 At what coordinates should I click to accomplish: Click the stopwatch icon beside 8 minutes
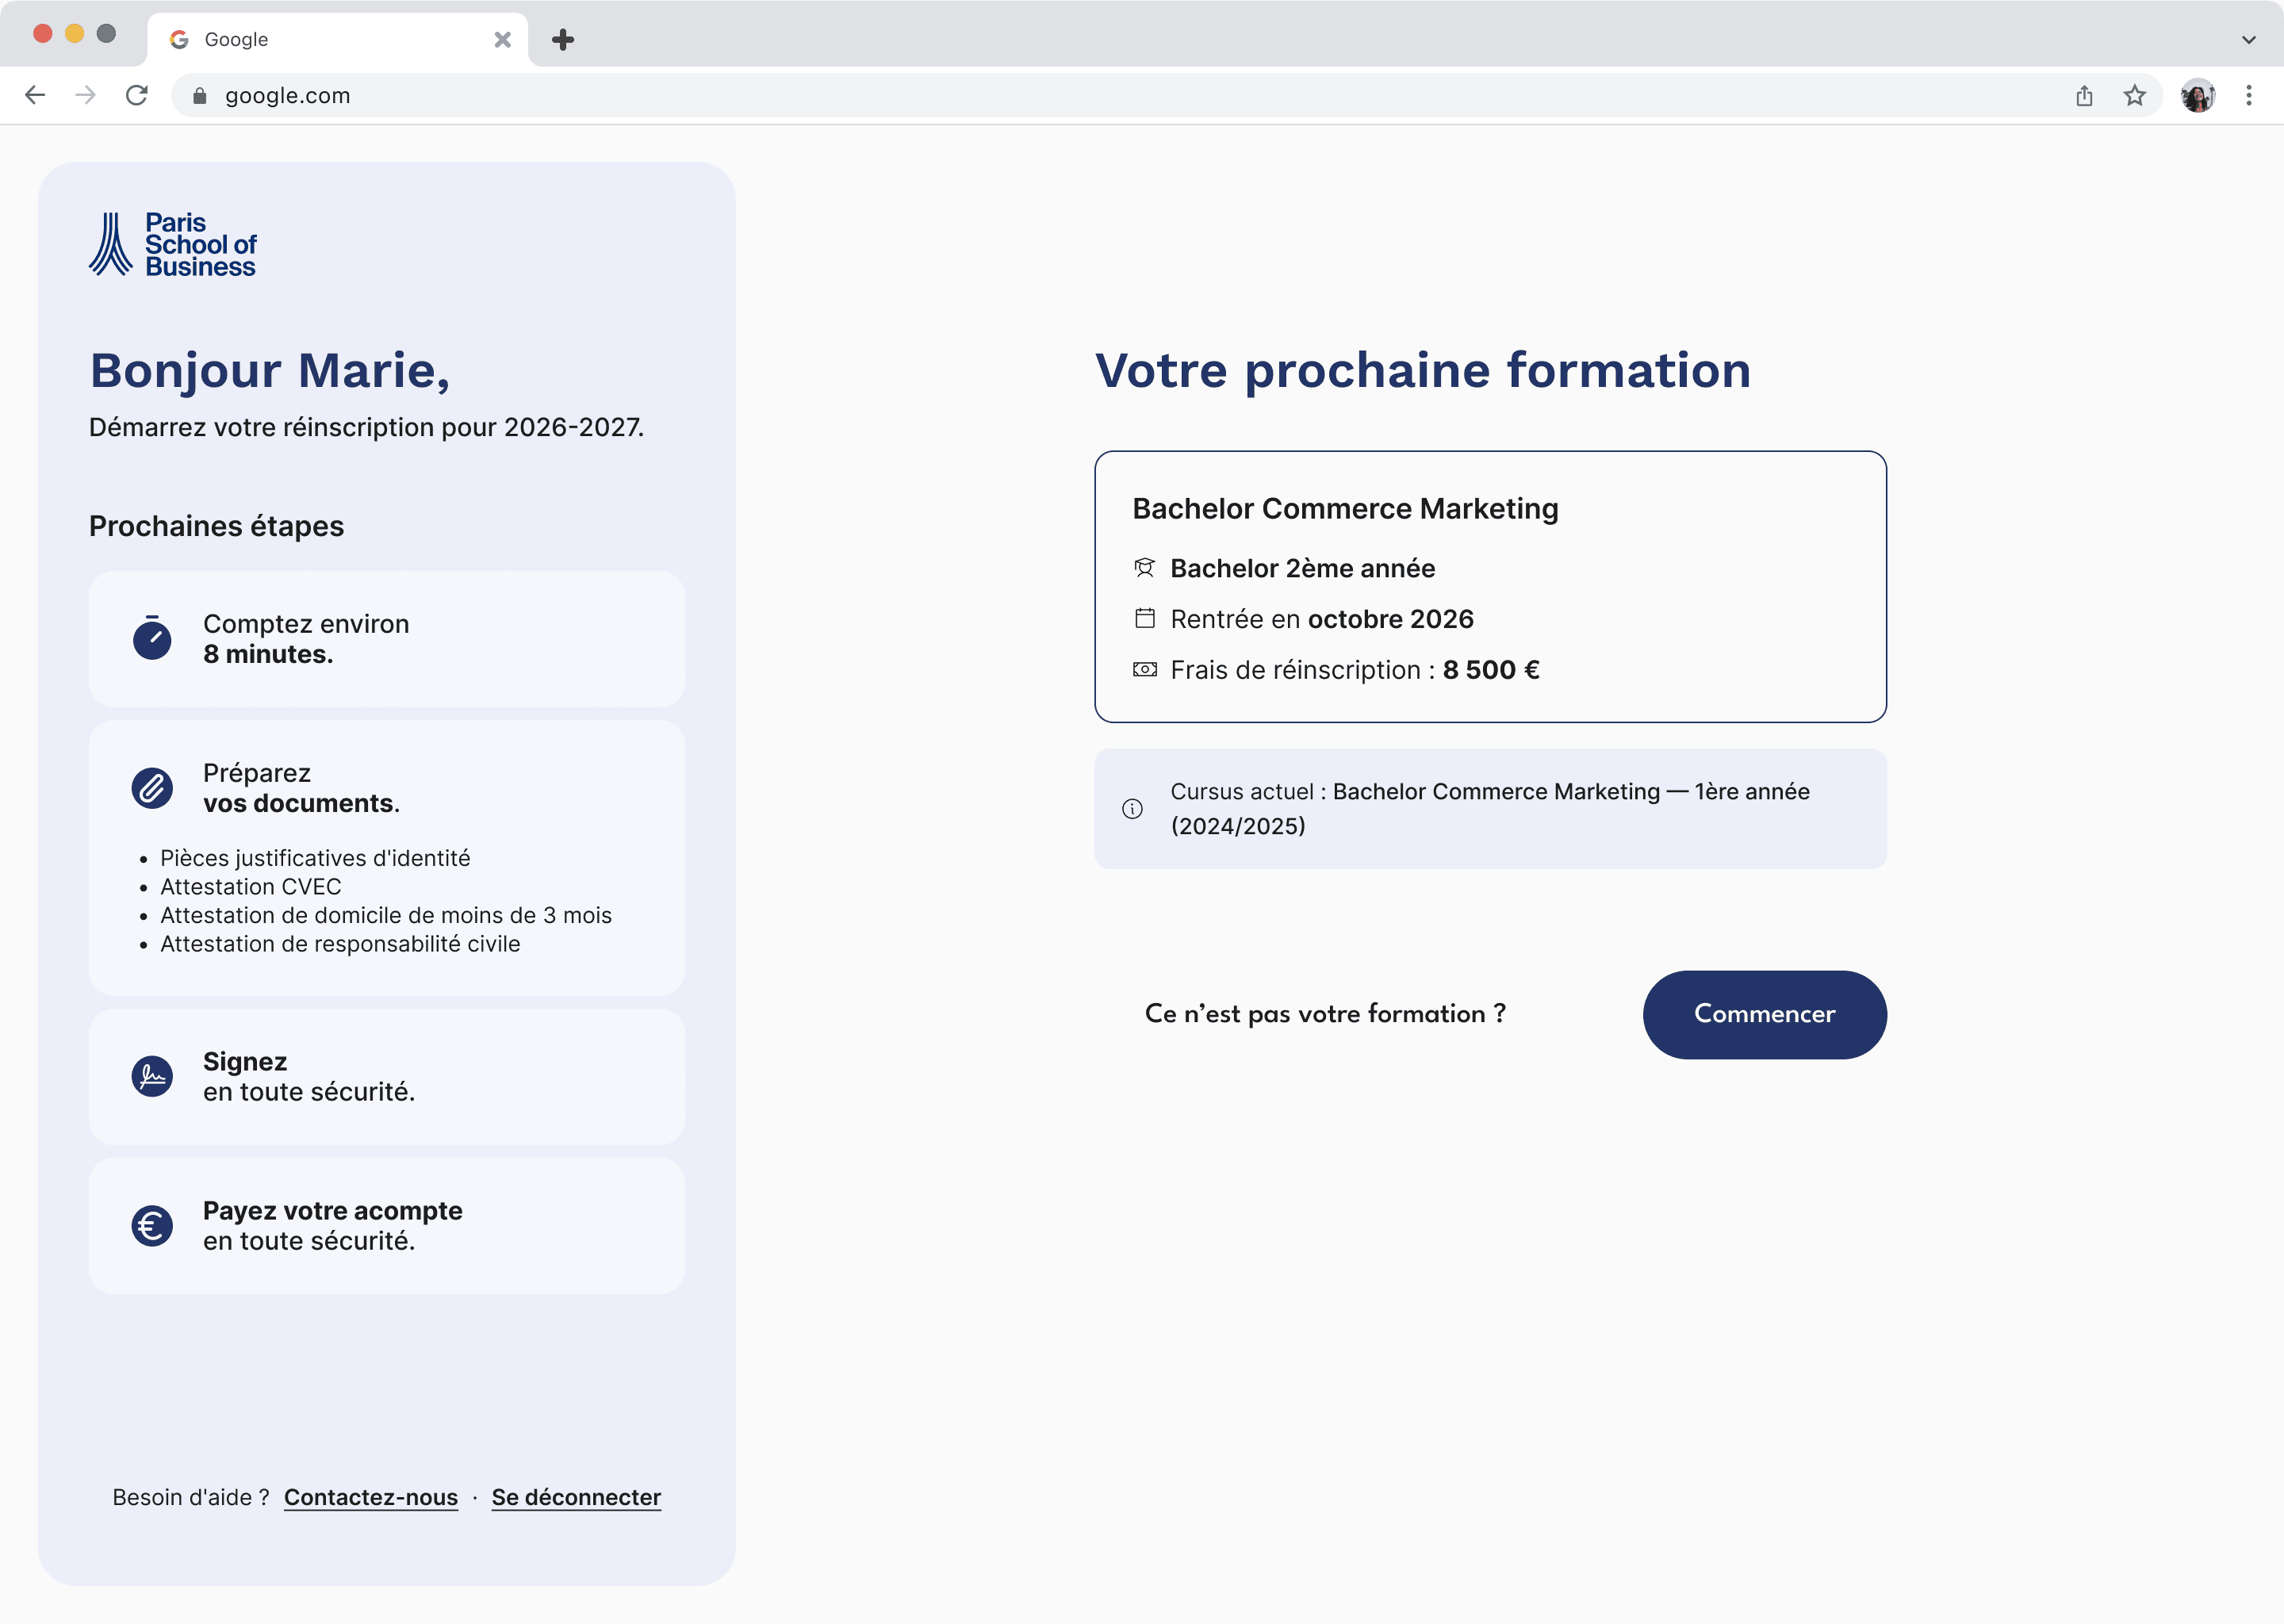click(x=152, y=638)
